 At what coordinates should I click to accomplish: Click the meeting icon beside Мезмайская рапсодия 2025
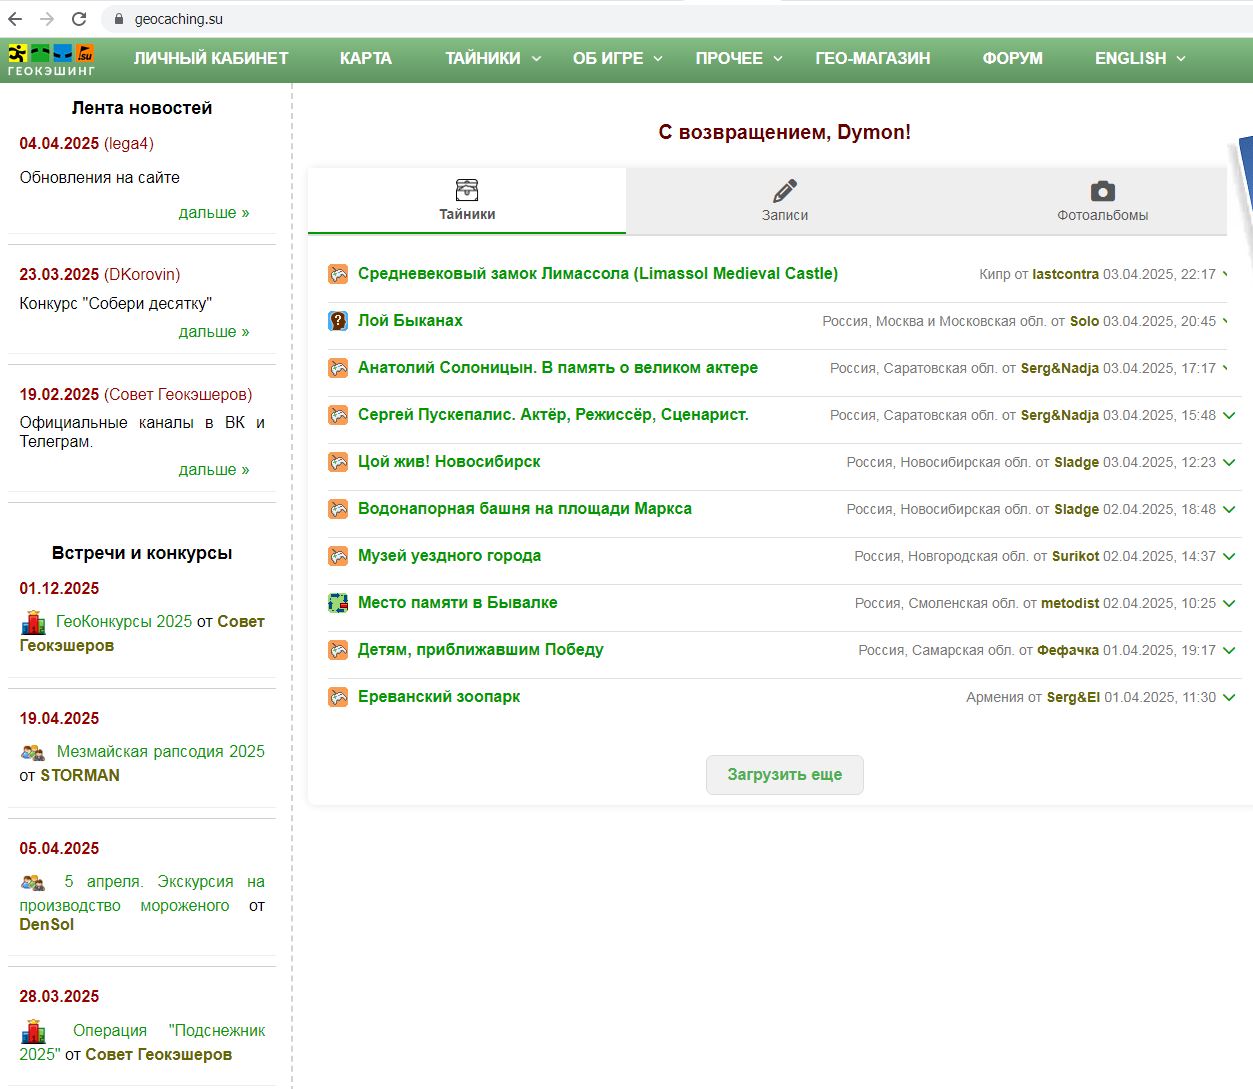click(33, 753)
